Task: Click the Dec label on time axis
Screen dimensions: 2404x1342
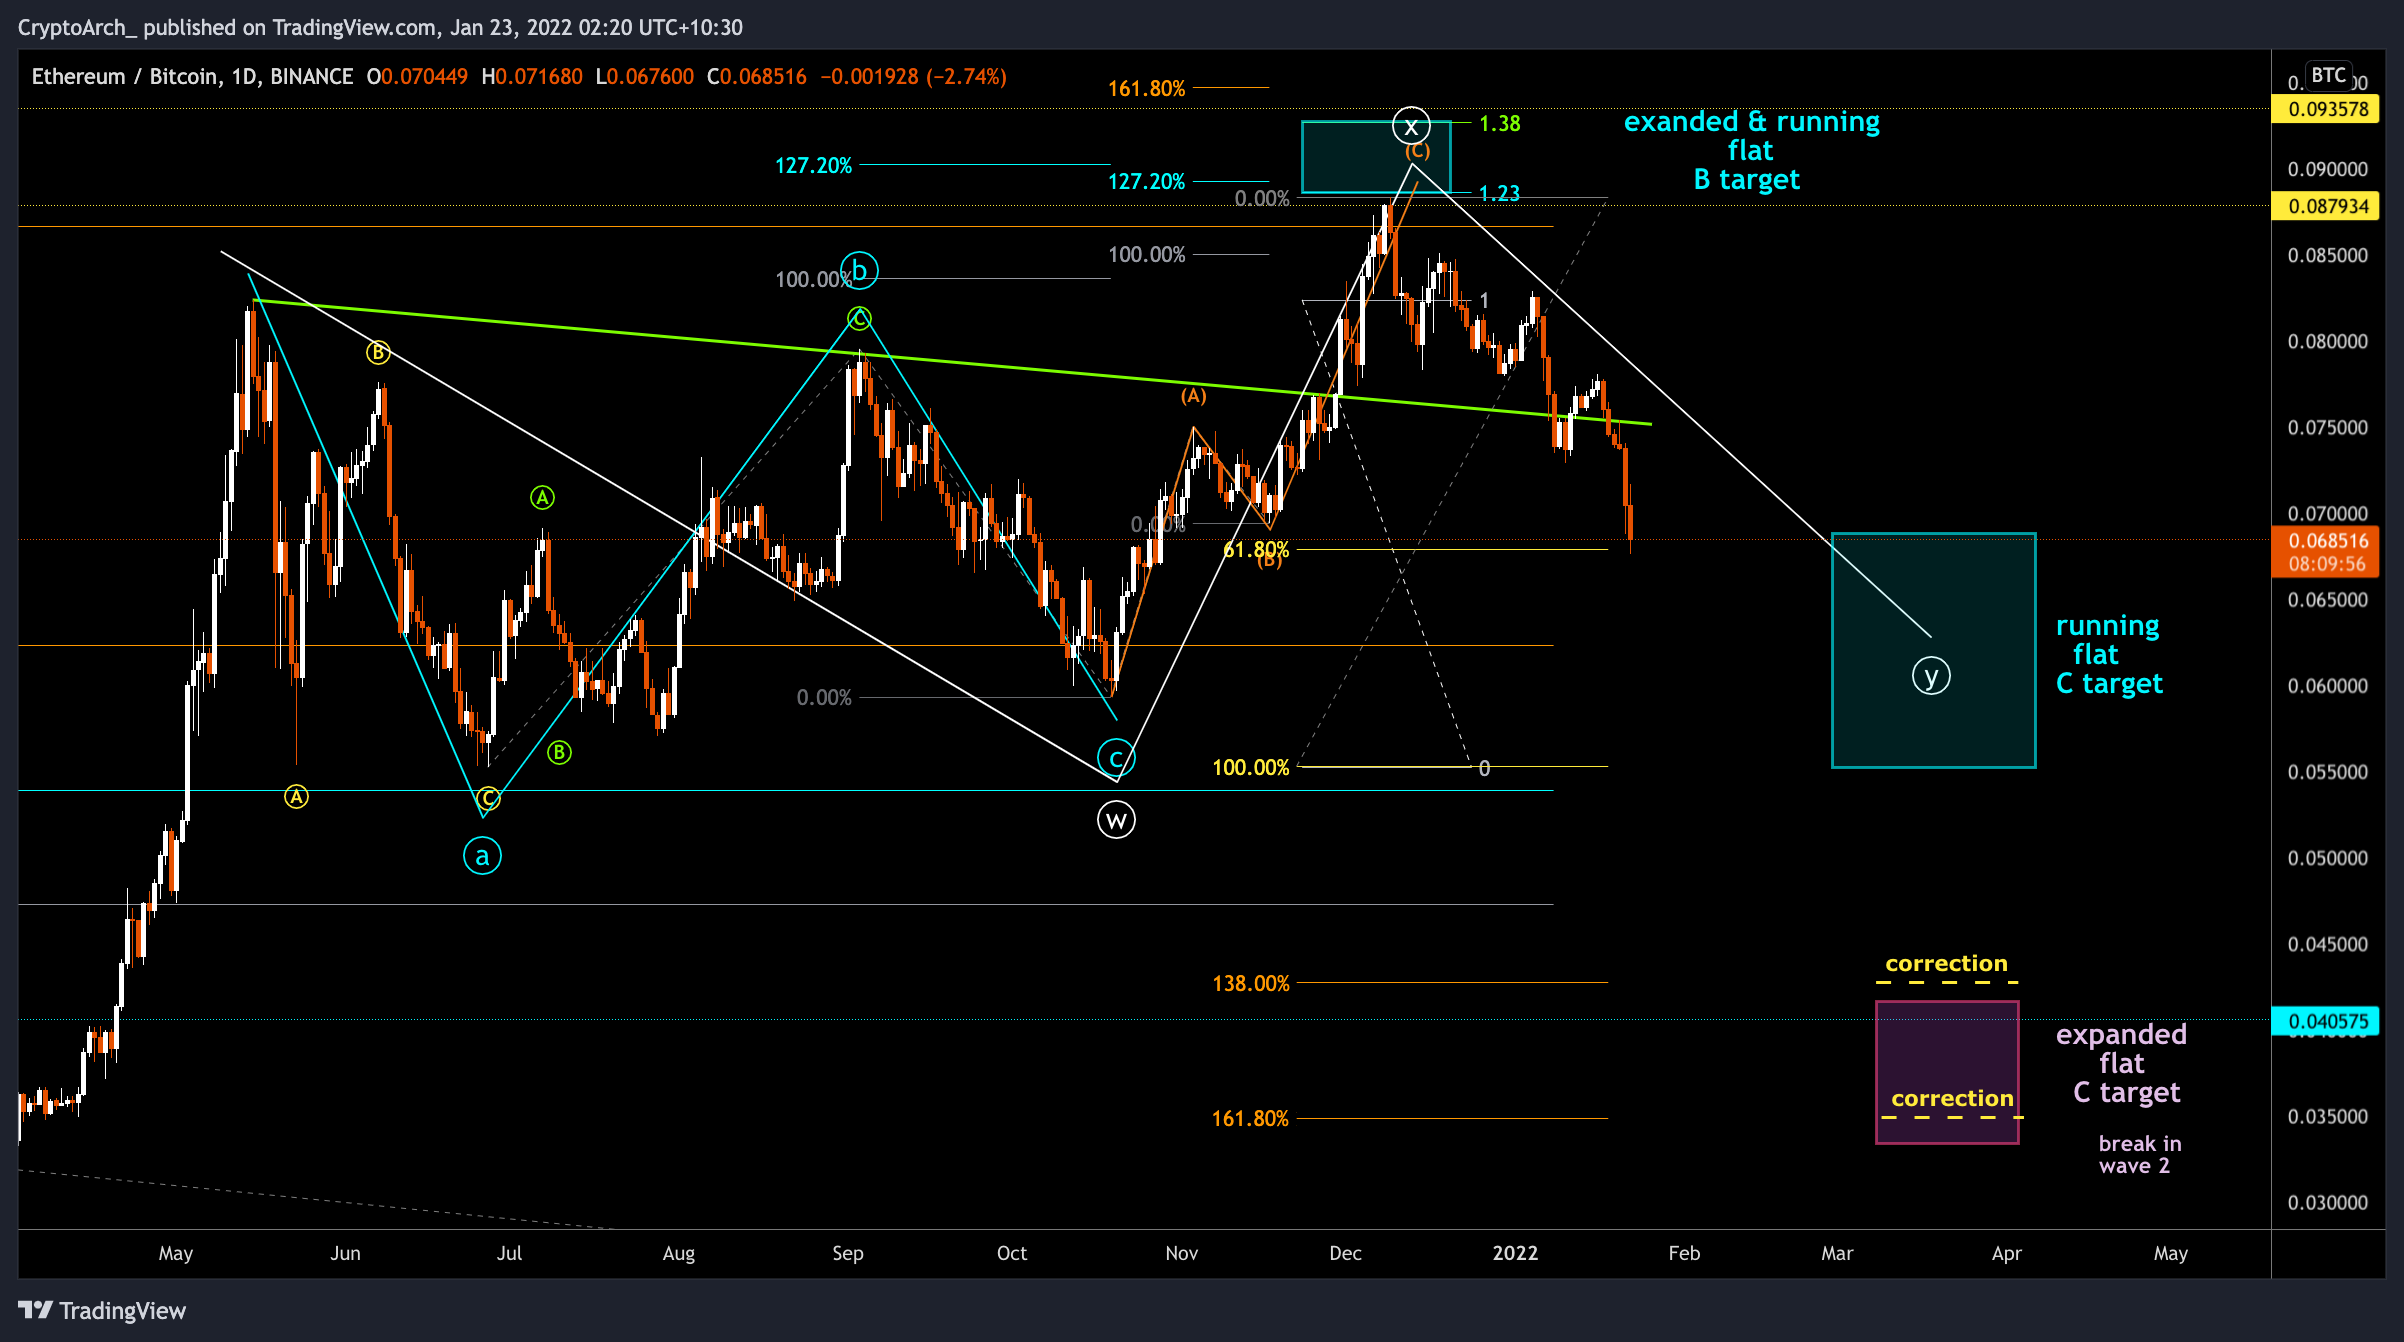Action: coord(1345,1253)
